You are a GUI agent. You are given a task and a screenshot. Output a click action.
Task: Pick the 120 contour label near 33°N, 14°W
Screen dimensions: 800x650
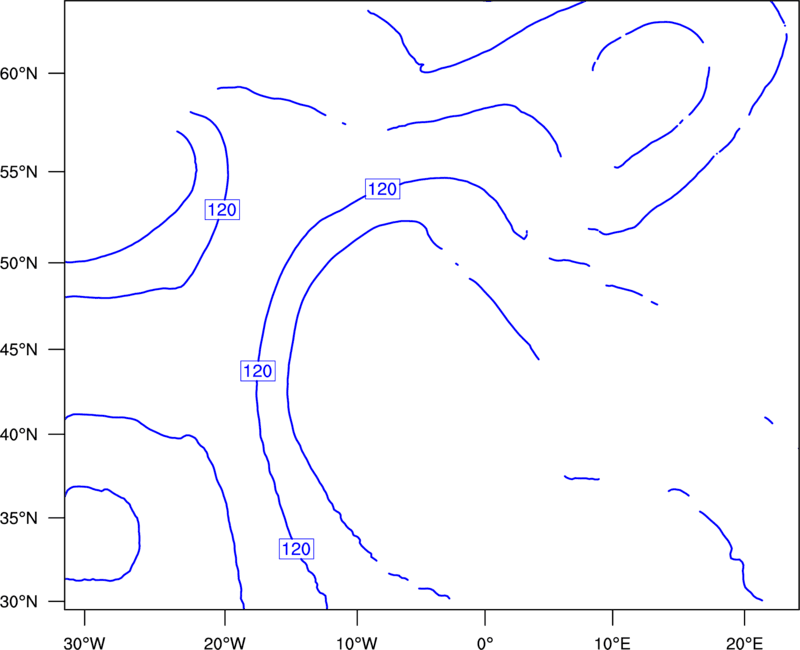point(296,549)
